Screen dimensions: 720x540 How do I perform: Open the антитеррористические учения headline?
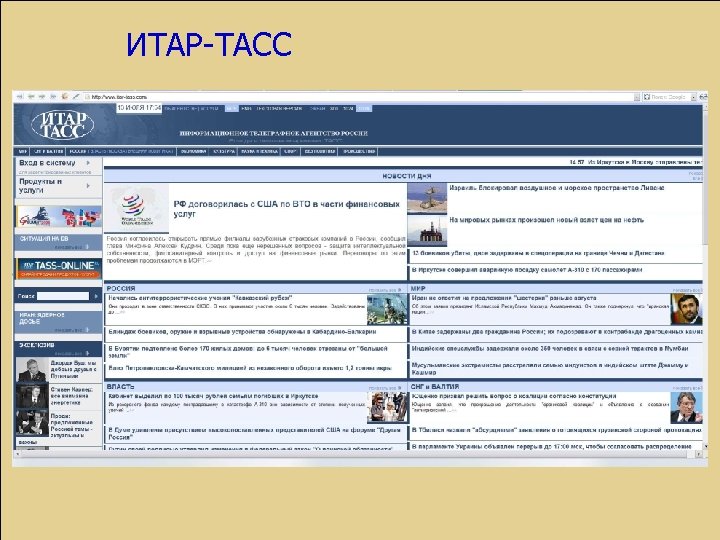pos(200,298)
